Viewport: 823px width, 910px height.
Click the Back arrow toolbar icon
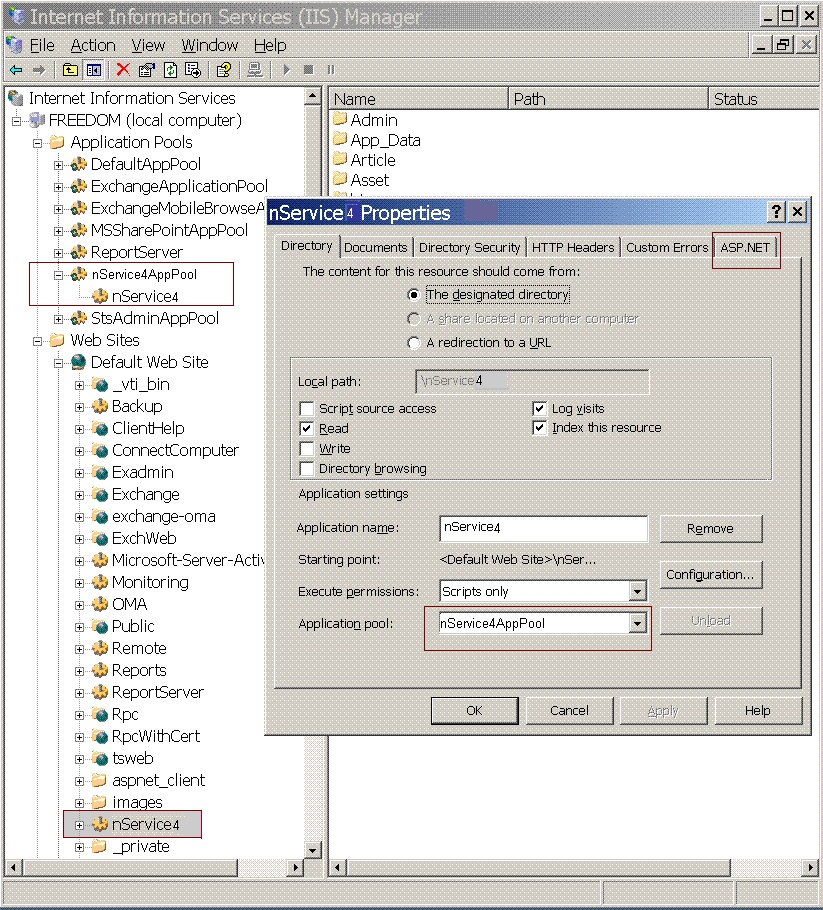16,70
